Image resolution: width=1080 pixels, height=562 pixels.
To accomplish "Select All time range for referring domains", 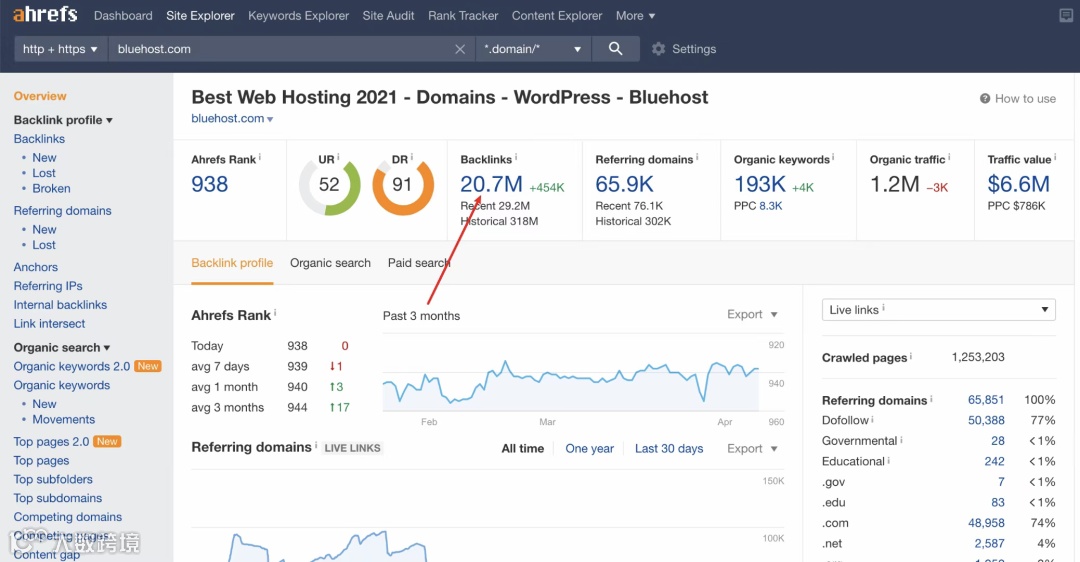I will [523, 448].
